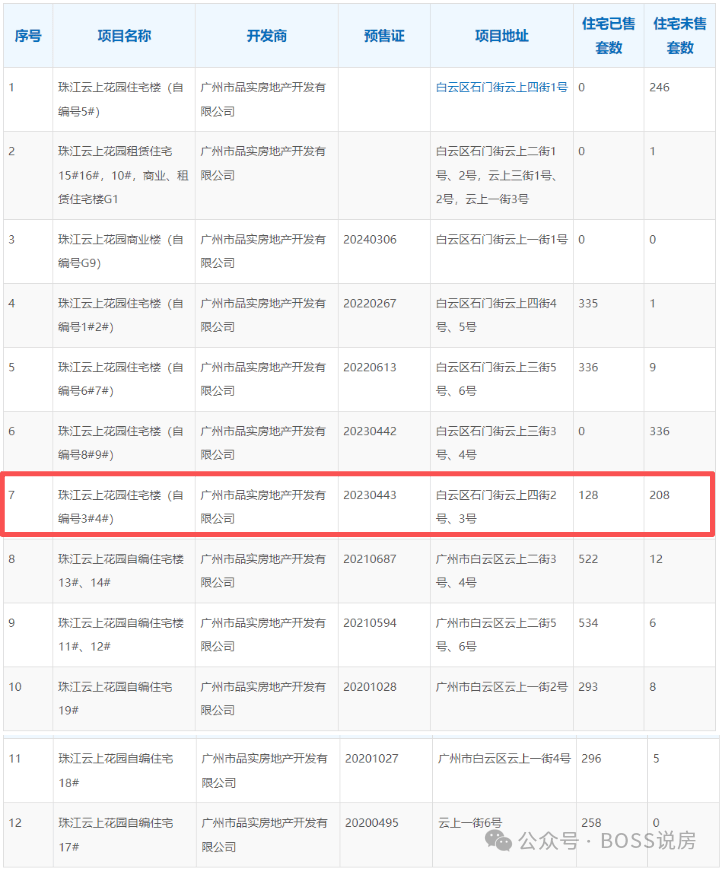Screen dimensions: 720x870
Task: Click presale permit number 20200495
Action: (x=372, y=823)
